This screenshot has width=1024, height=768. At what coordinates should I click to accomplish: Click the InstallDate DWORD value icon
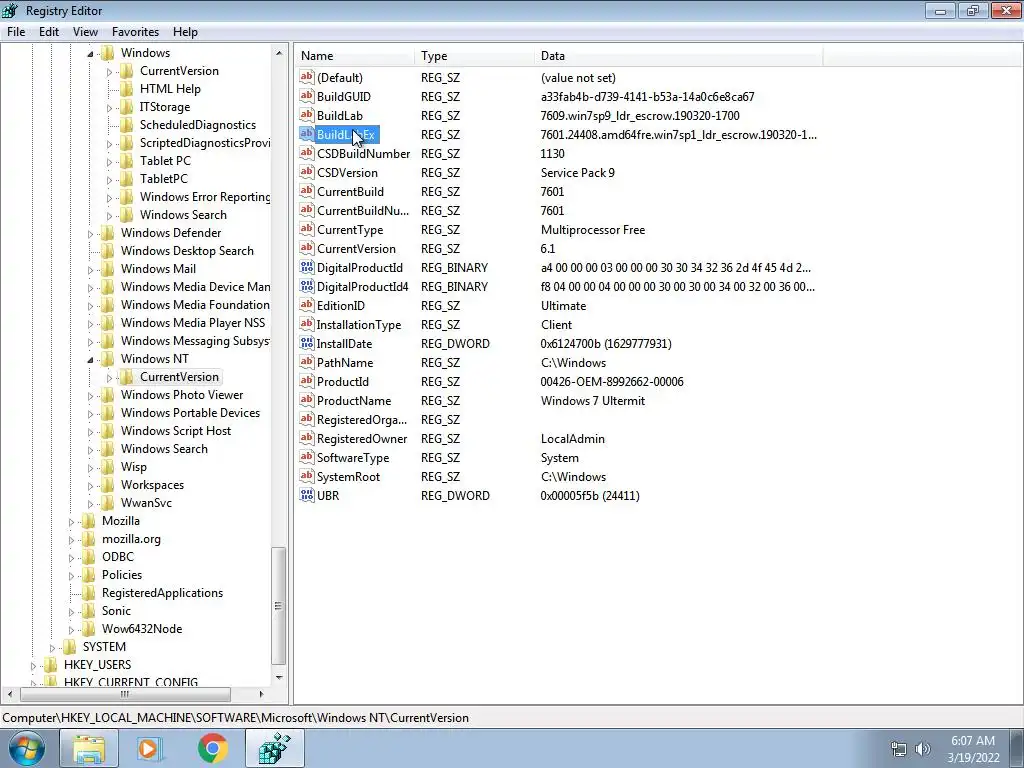306,343
